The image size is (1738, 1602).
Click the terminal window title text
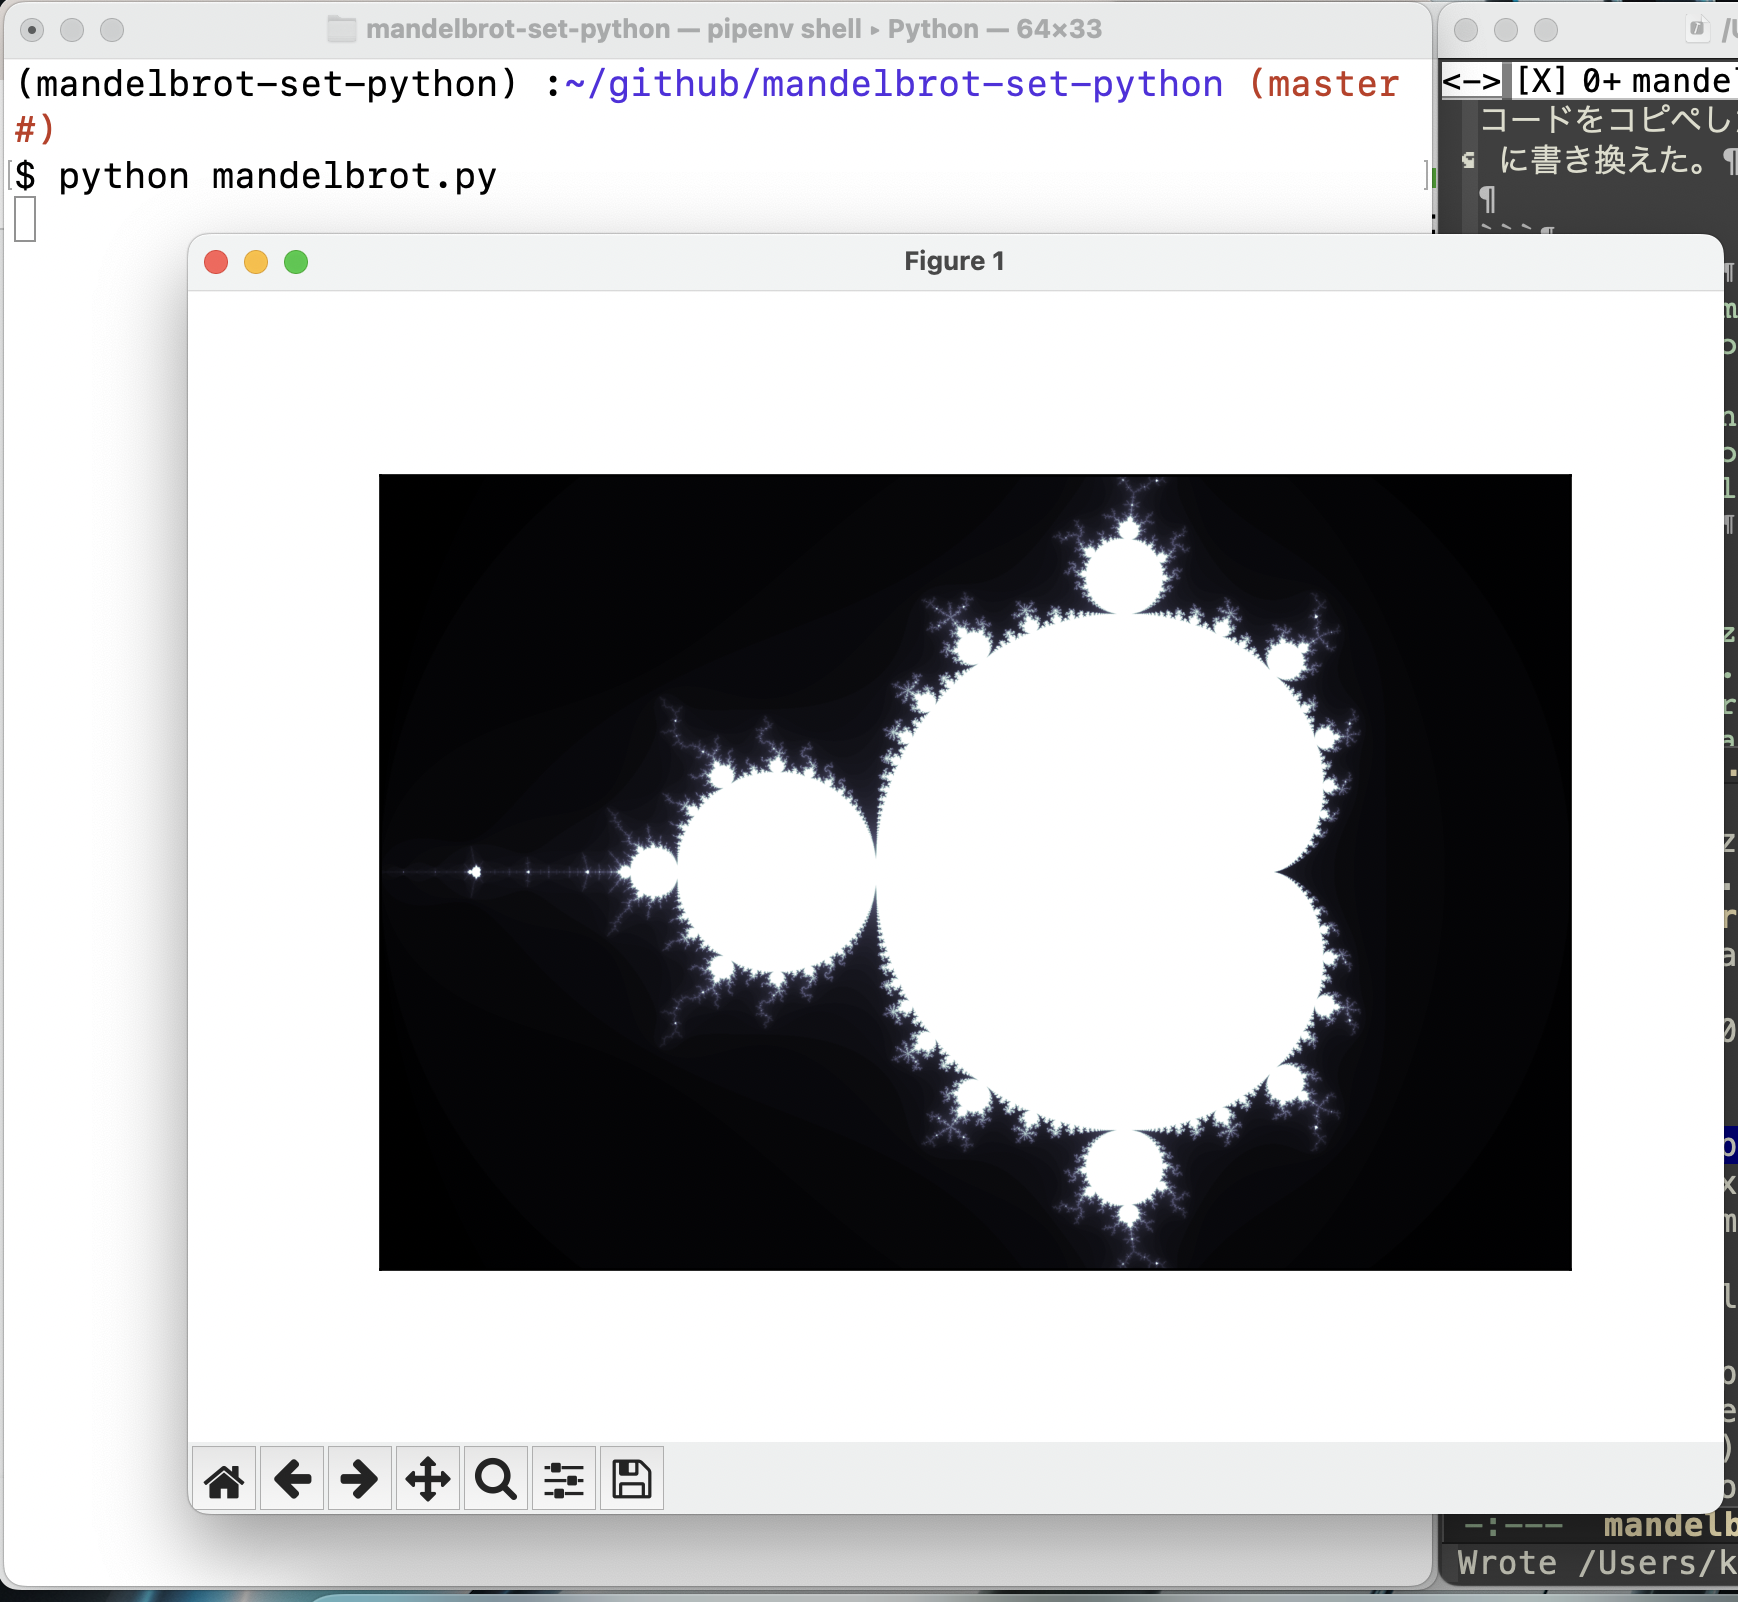[734, 29]
